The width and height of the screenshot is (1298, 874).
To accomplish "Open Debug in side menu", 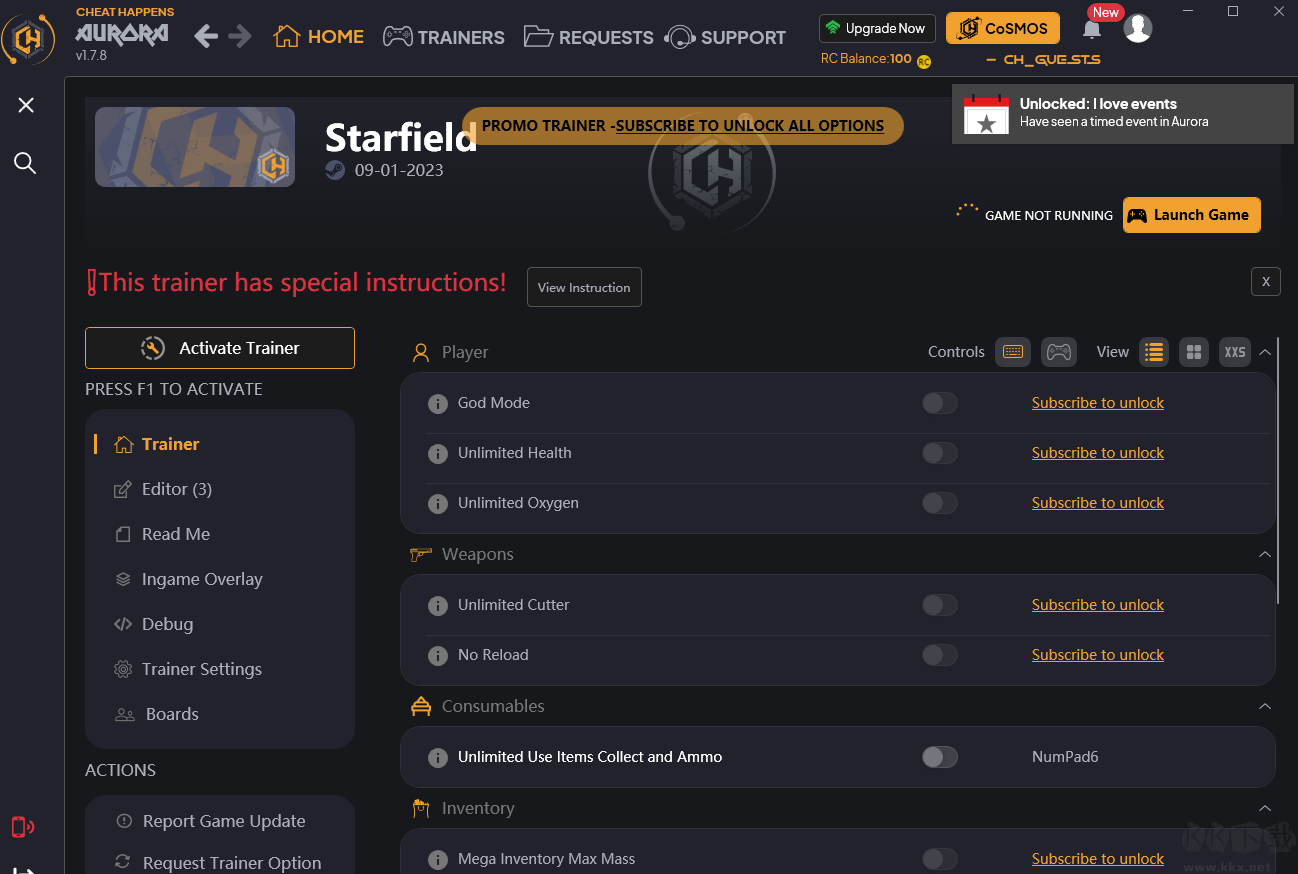I will (154, 624).
